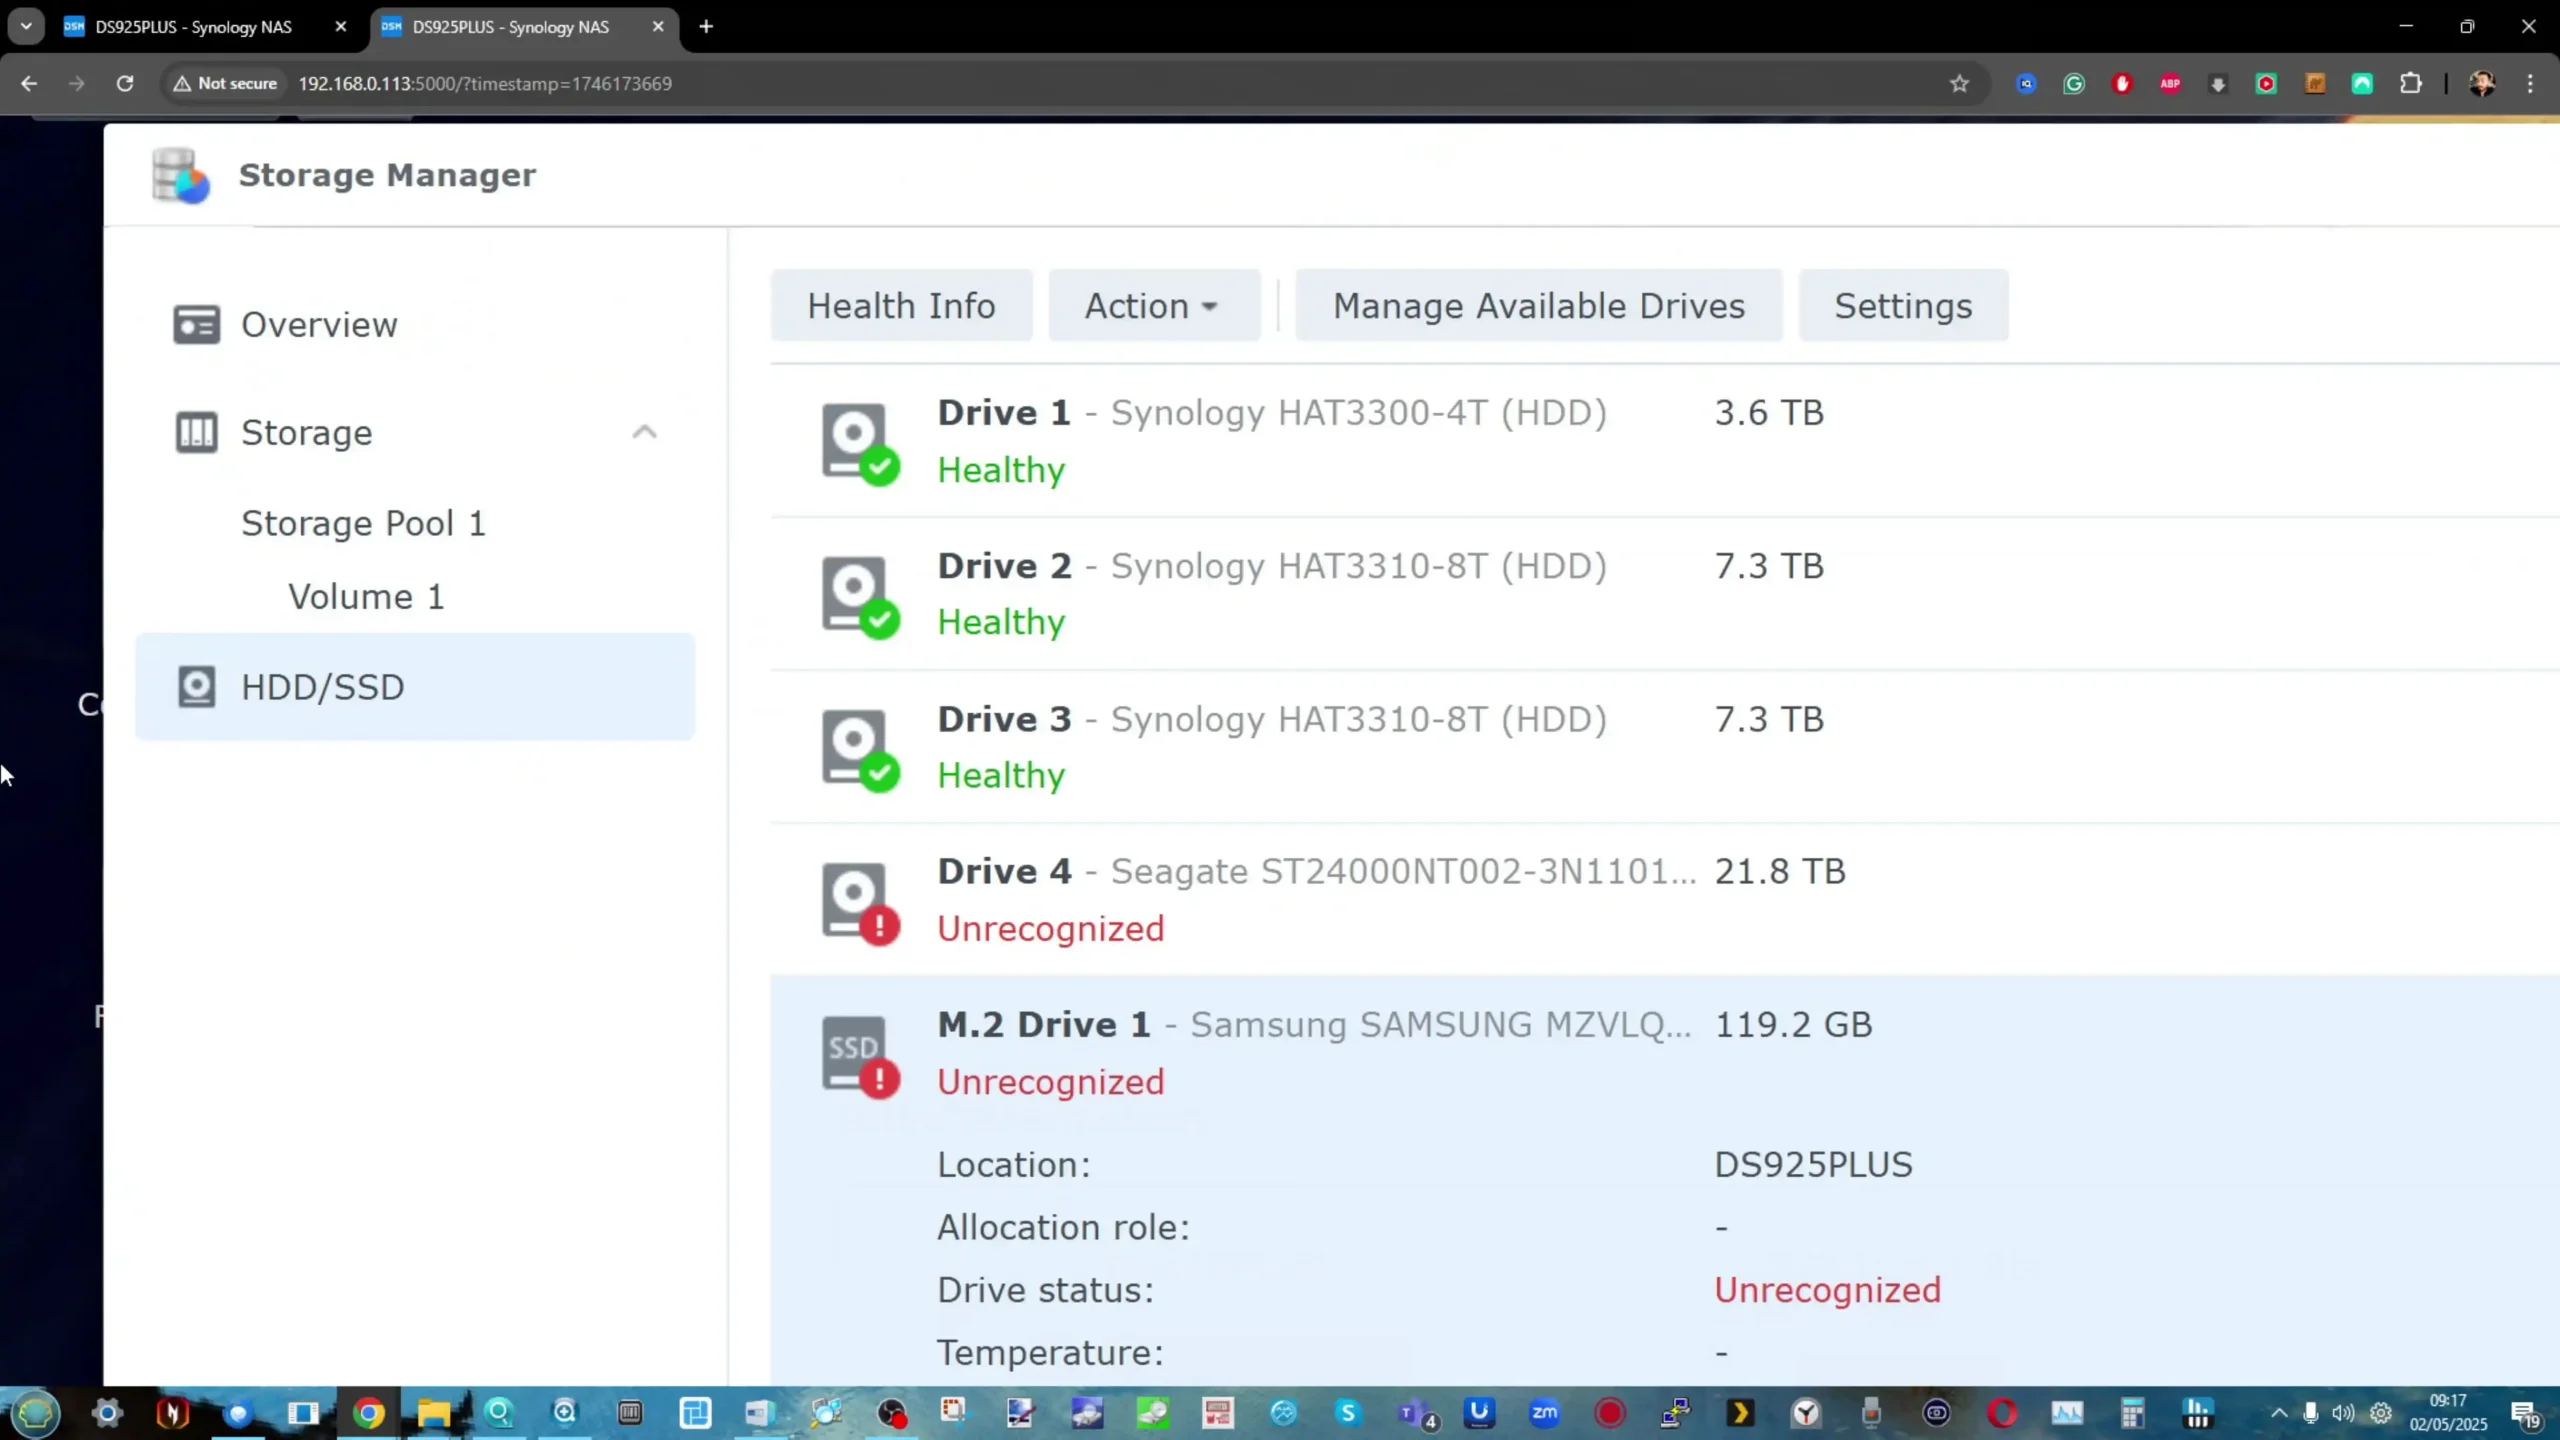Click the HDD/SSD drive icon
2560x1440 pixels.
pyautogui.click(x=196, y=687)
